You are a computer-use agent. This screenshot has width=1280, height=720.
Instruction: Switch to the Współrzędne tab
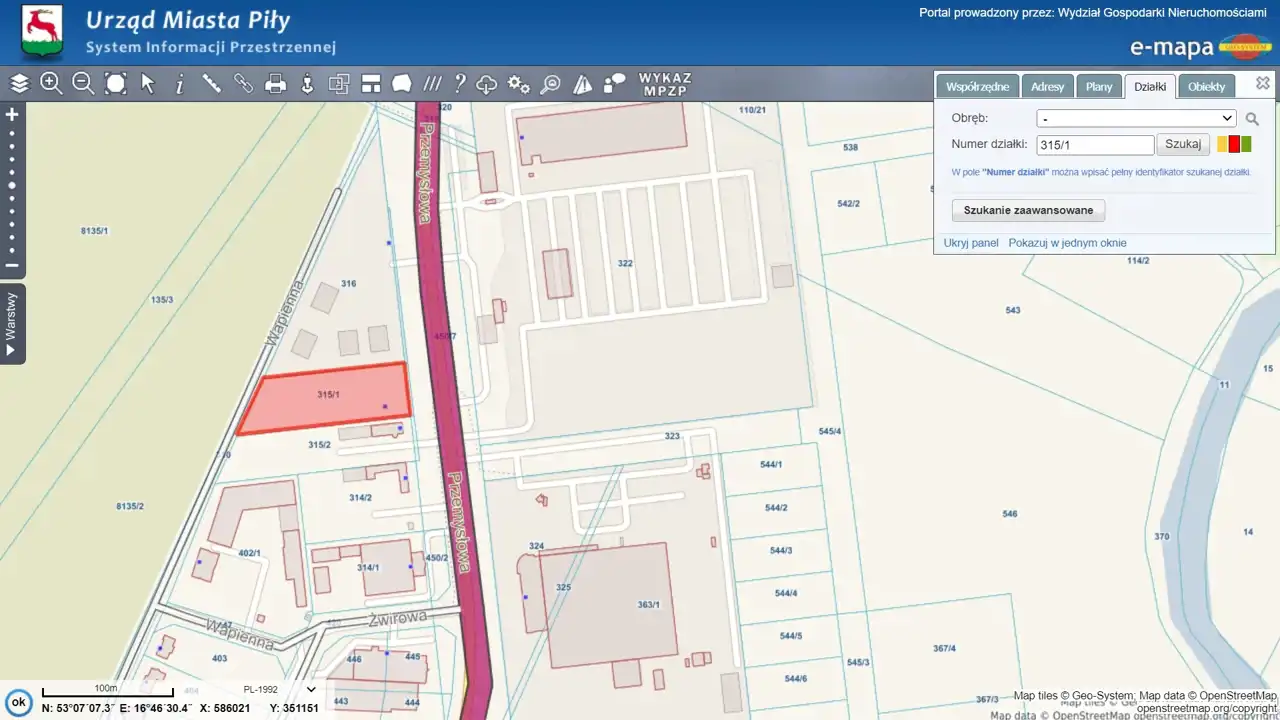979,87
